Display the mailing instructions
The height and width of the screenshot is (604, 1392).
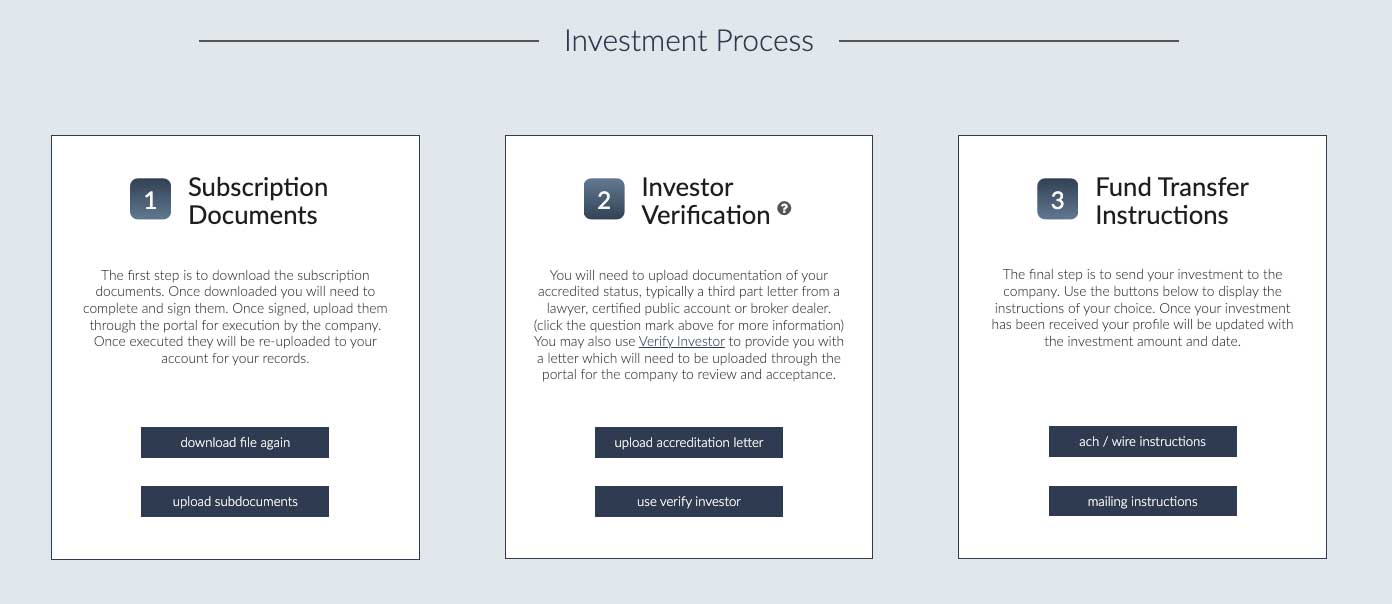point(1143,501)
